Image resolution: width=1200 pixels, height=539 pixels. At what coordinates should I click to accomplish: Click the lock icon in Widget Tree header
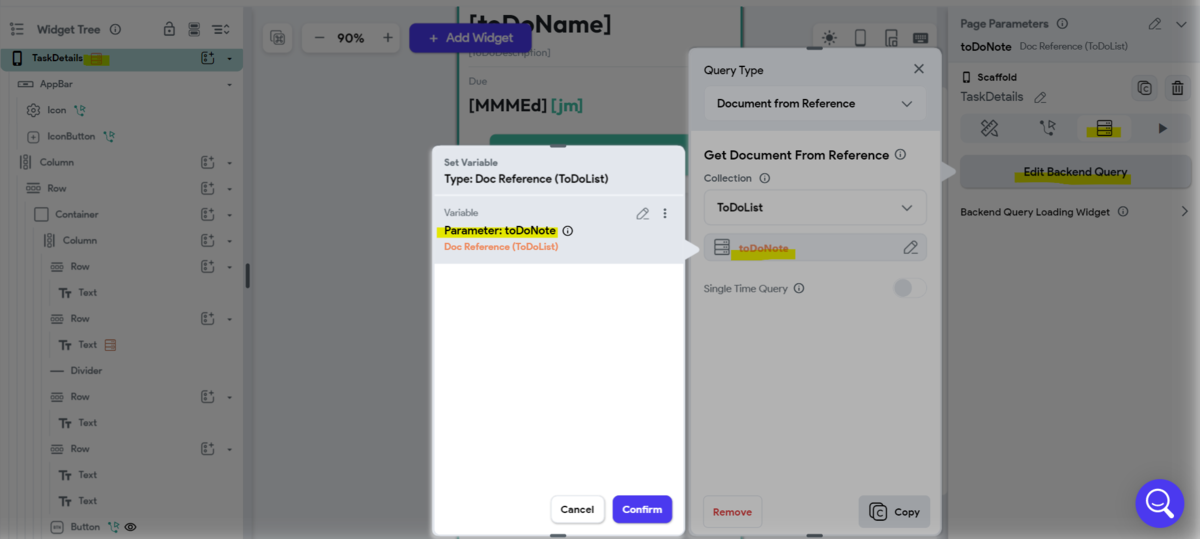[169, 29]
